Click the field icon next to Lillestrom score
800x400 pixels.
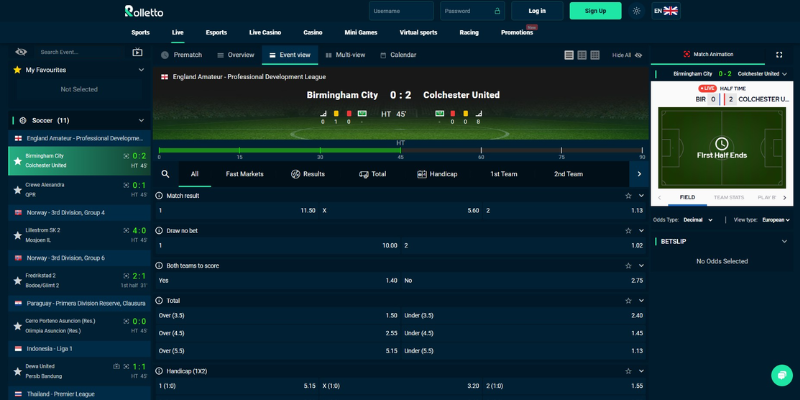[126, 231]
